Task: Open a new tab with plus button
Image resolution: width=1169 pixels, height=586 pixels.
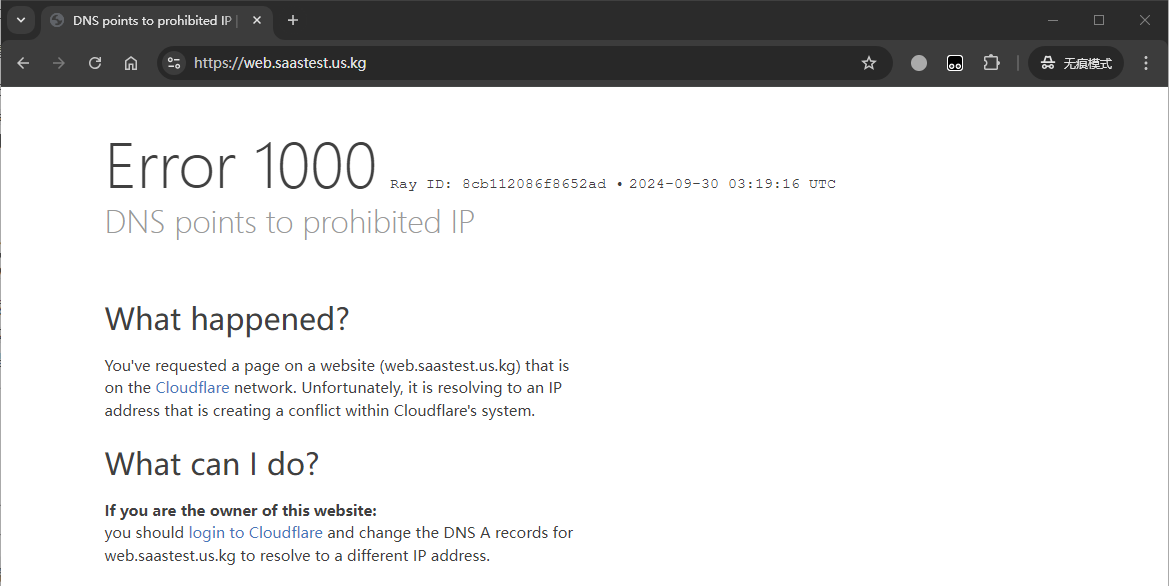Action: pyautogui.click(x=293, y=20)
